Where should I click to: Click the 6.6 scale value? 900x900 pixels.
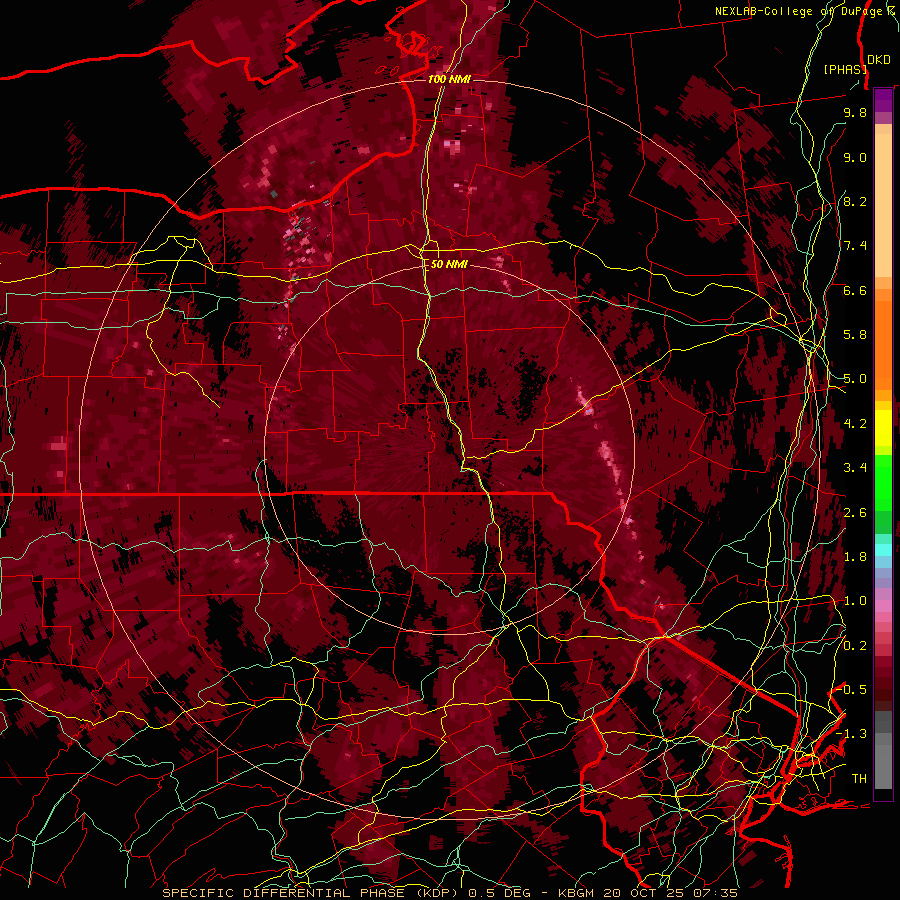click(x=855, y=290)
